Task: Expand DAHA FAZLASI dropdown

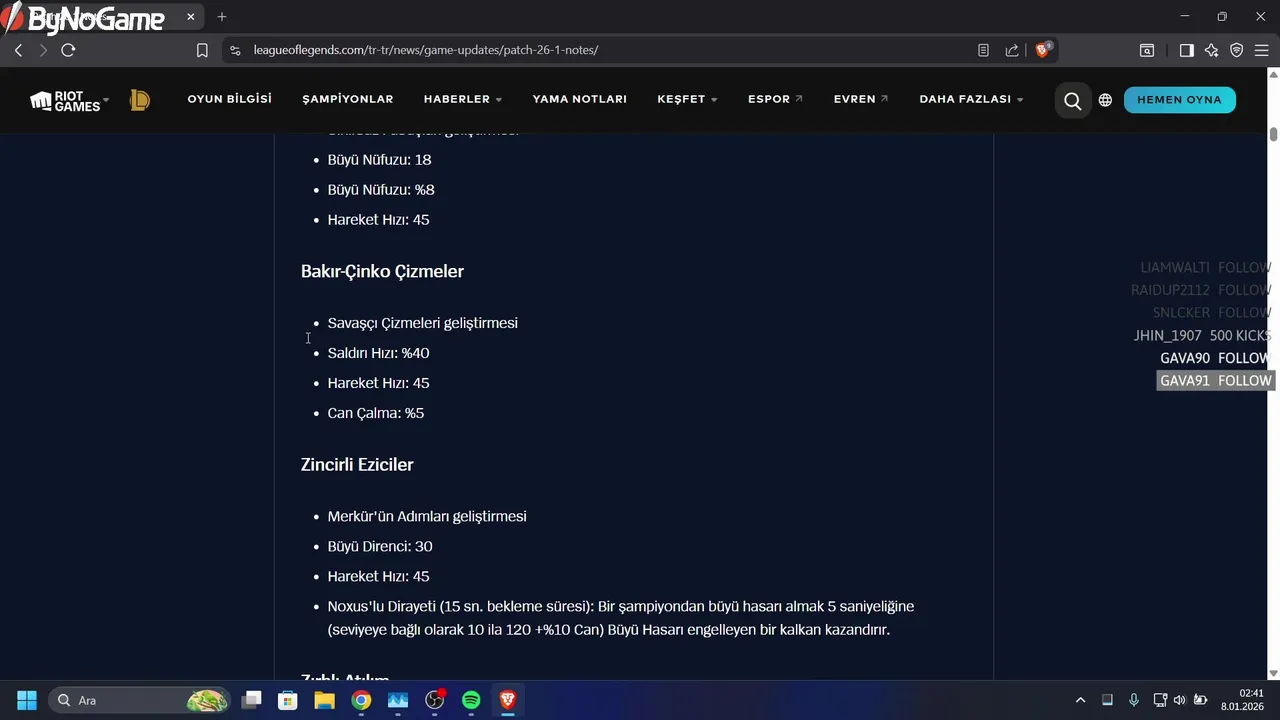Action: (971, 99)
